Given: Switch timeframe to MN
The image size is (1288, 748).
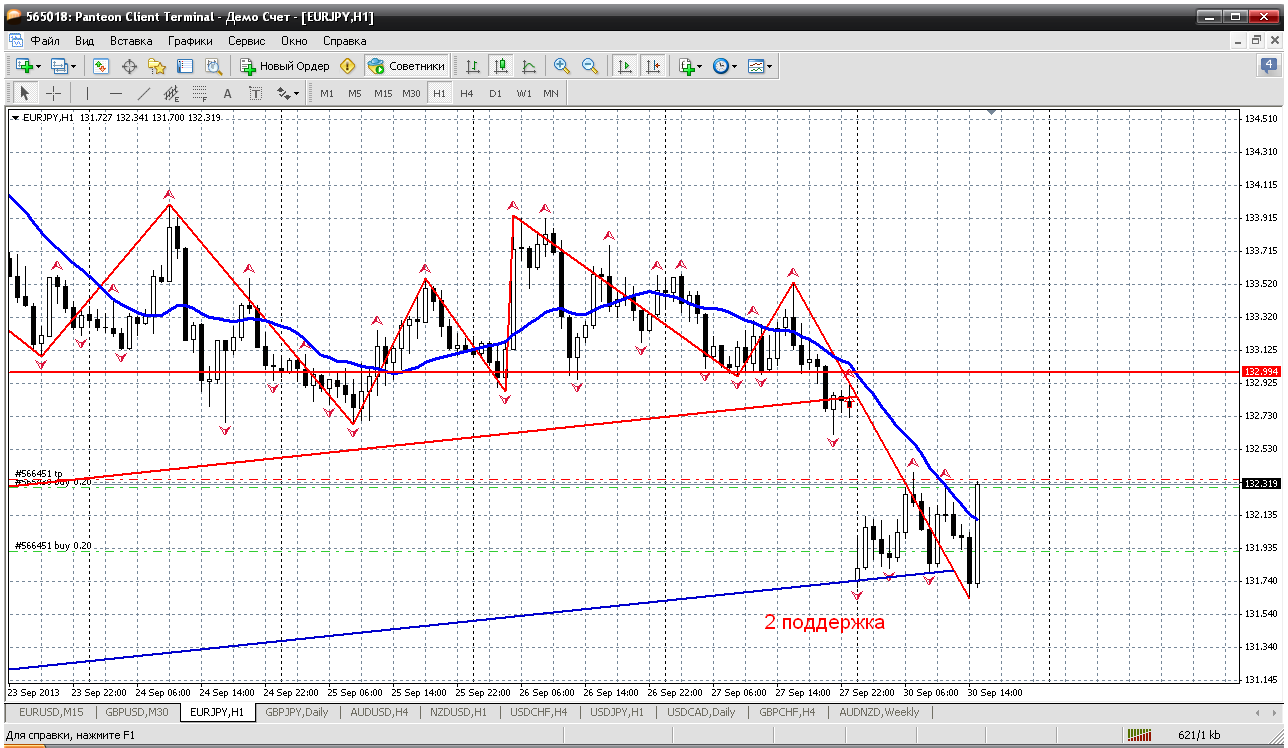Looking at the screenshot, I should click(x=551, y=93).
